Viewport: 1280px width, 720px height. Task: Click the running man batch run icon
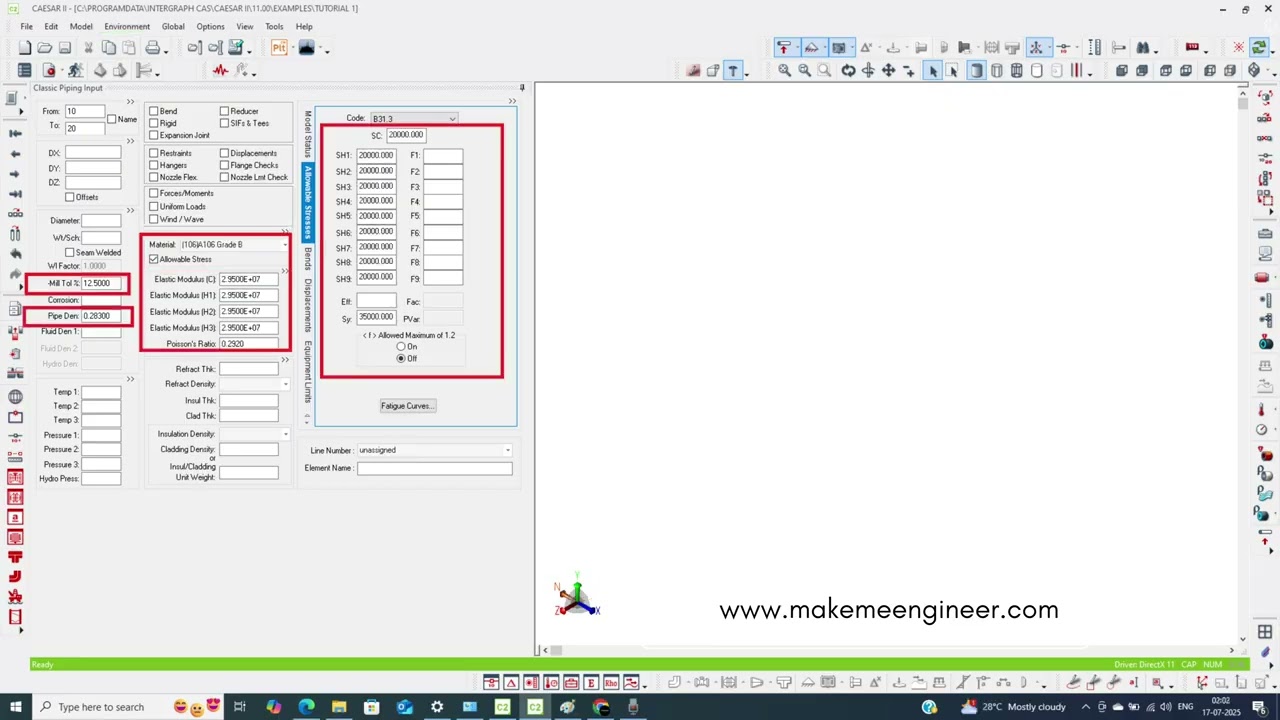click(x=75, y=70)
